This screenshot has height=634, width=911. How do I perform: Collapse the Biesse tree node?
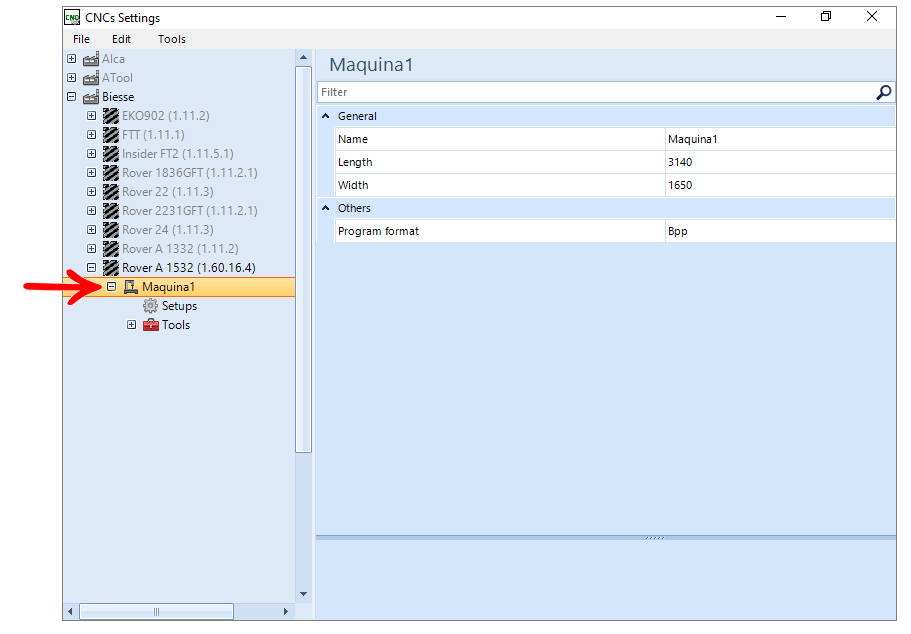[71, 97]
